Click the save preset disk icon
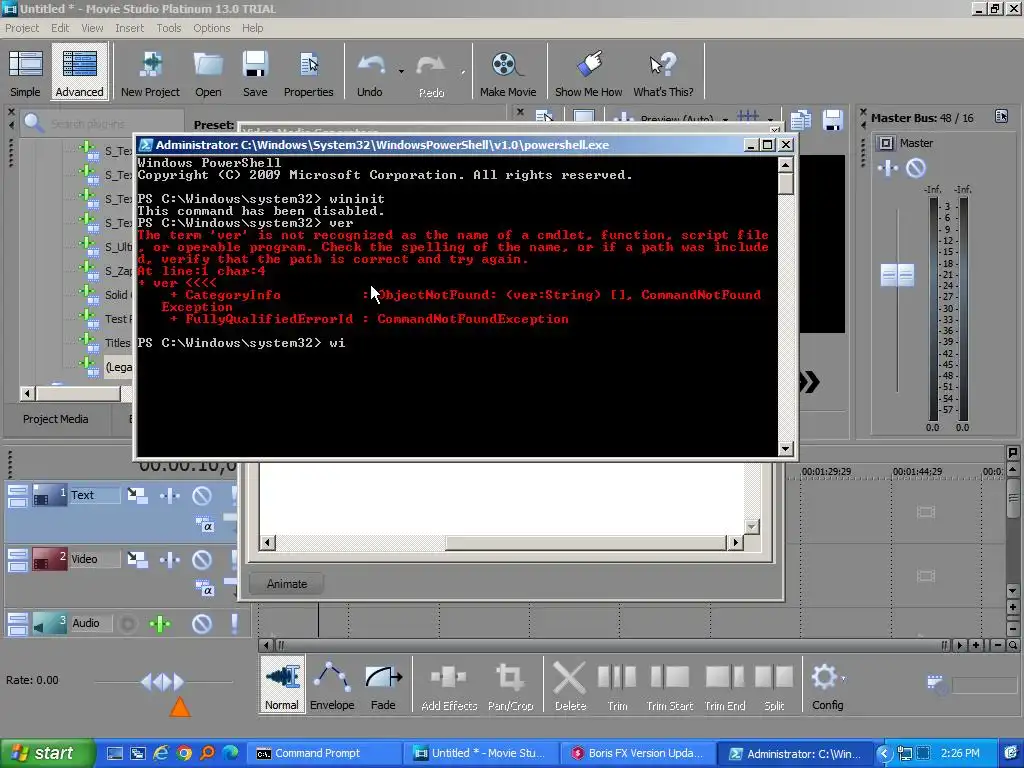This screenshot has width=1024, height=768. click(x=832, y=120)
